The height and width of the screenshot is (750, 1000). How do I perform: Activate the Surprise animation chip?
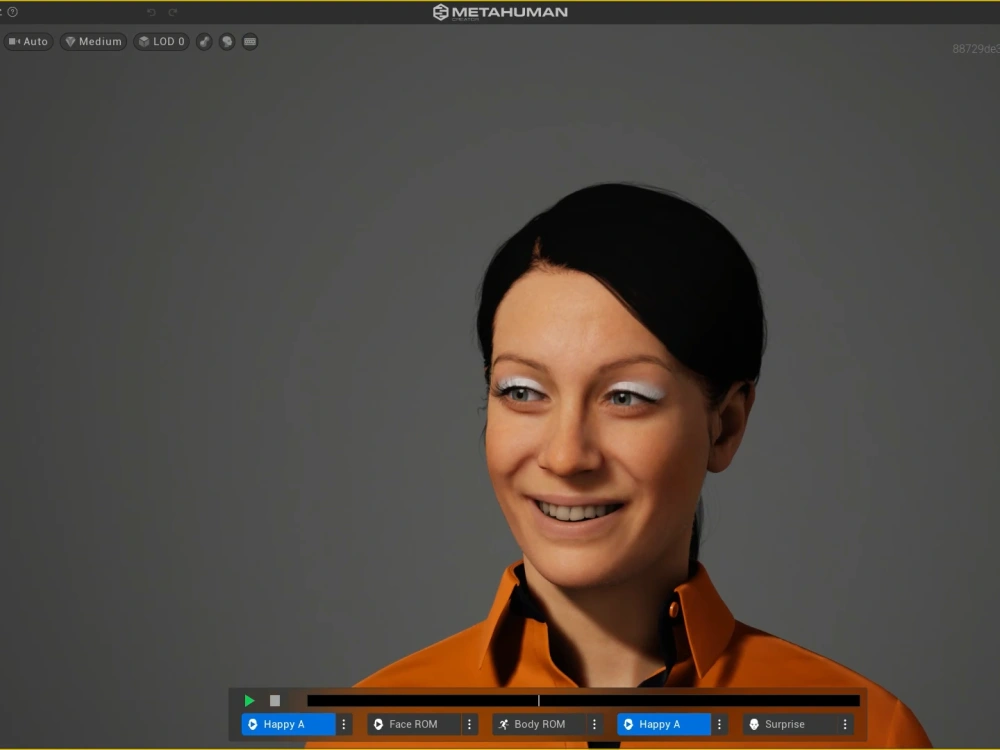pos(790,723)
